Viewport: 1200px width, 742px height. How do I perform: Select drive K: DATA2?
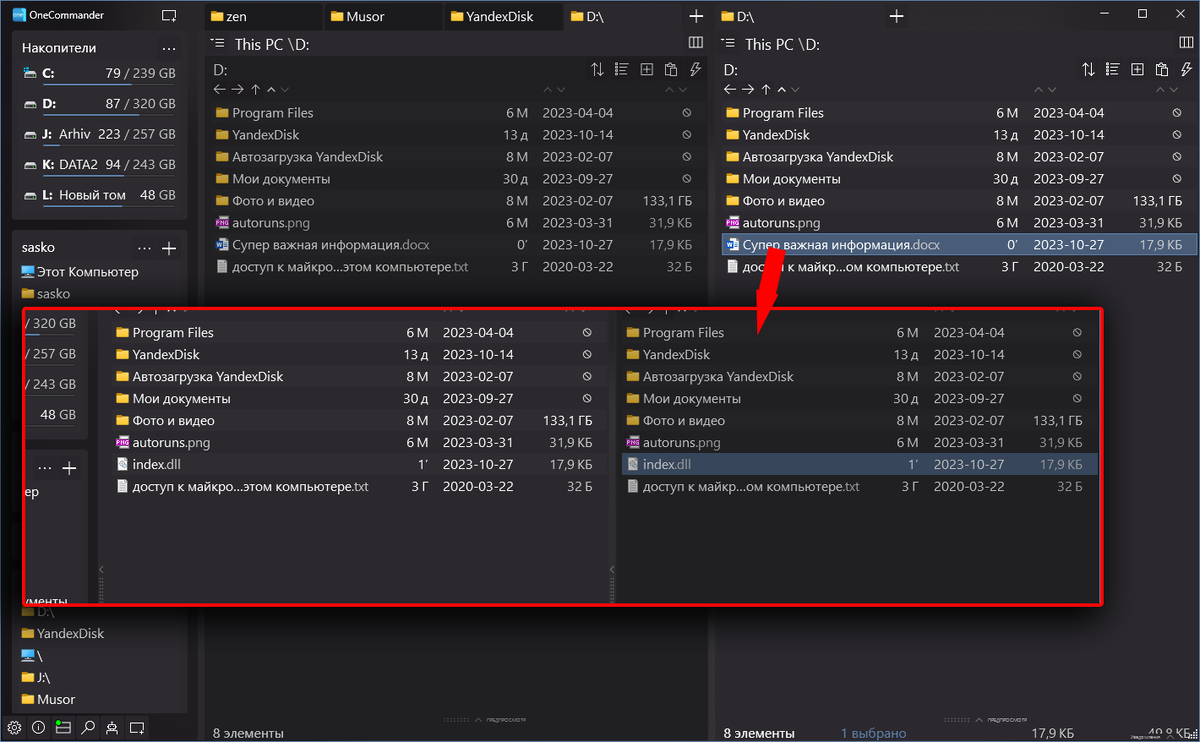[98, 165]
